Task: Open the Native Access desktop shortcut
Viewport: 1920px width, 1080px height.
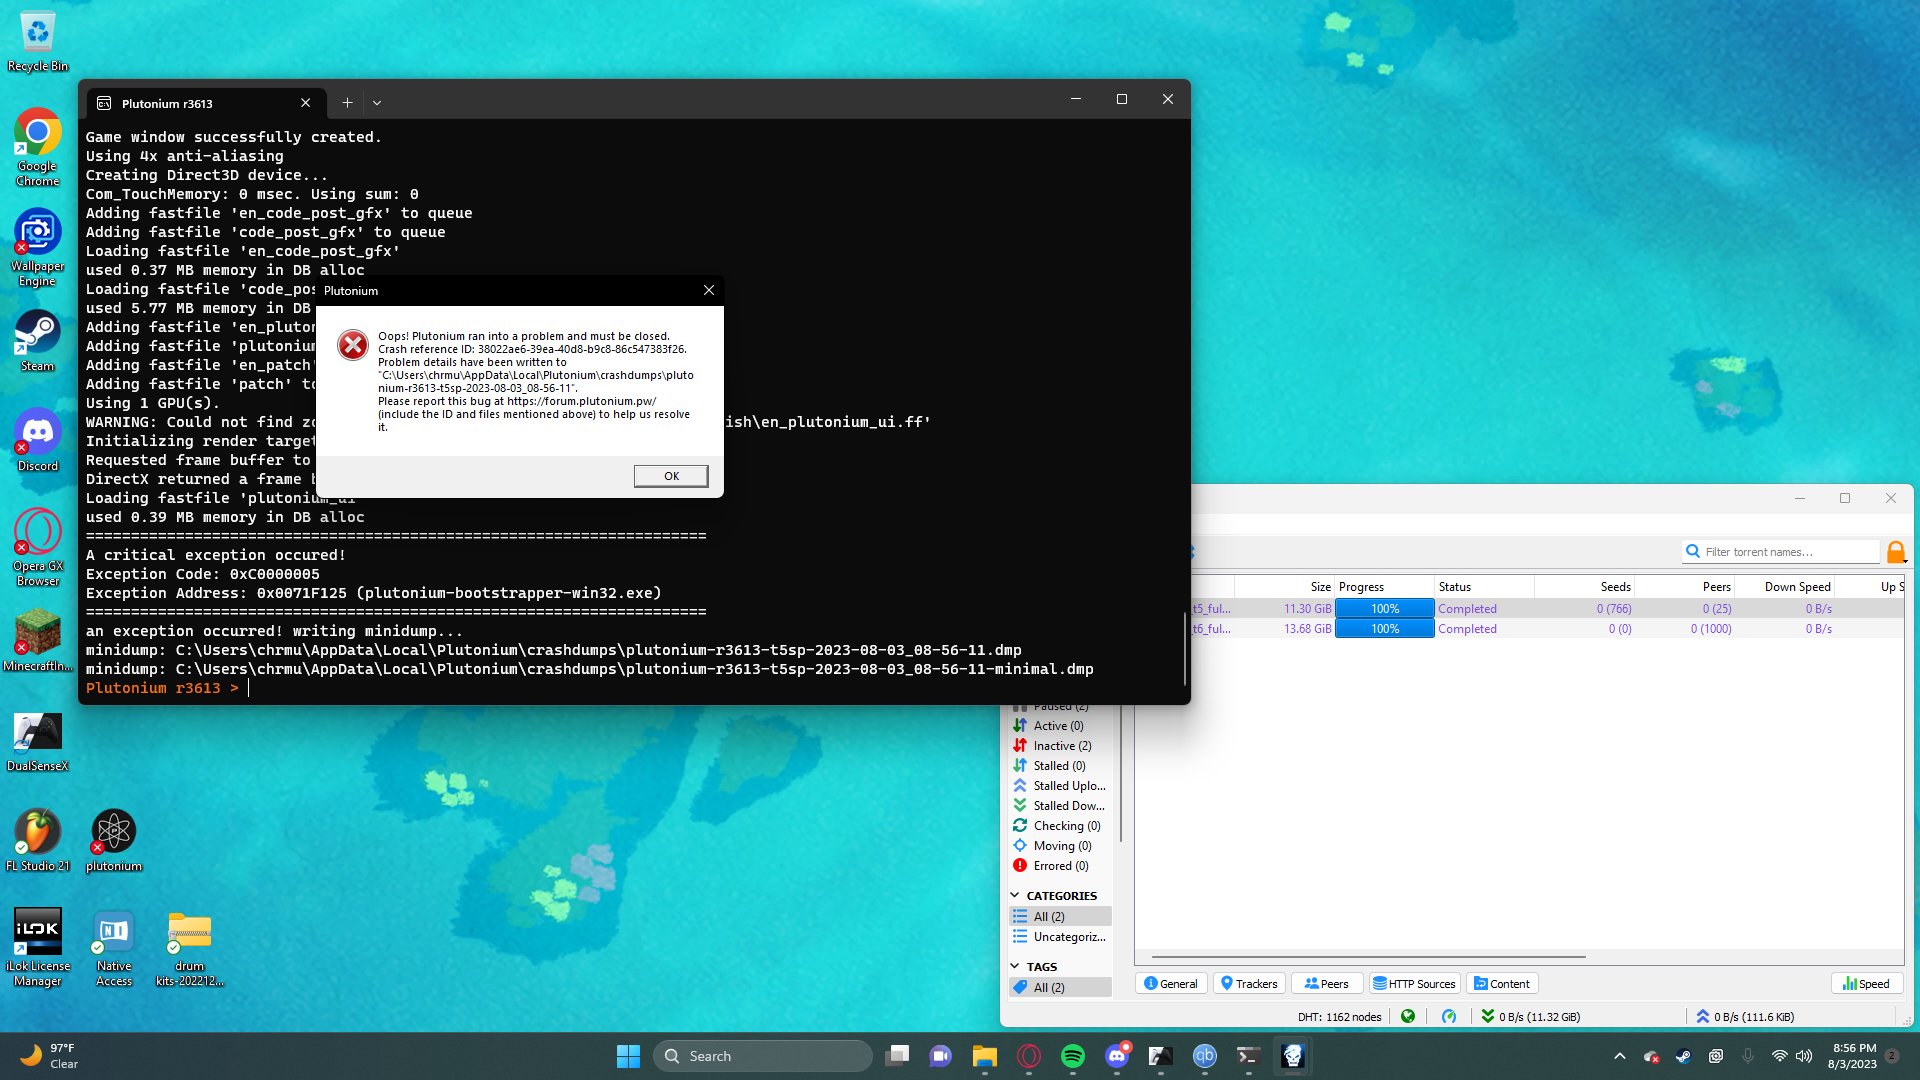Action: (x=114, y=948)
